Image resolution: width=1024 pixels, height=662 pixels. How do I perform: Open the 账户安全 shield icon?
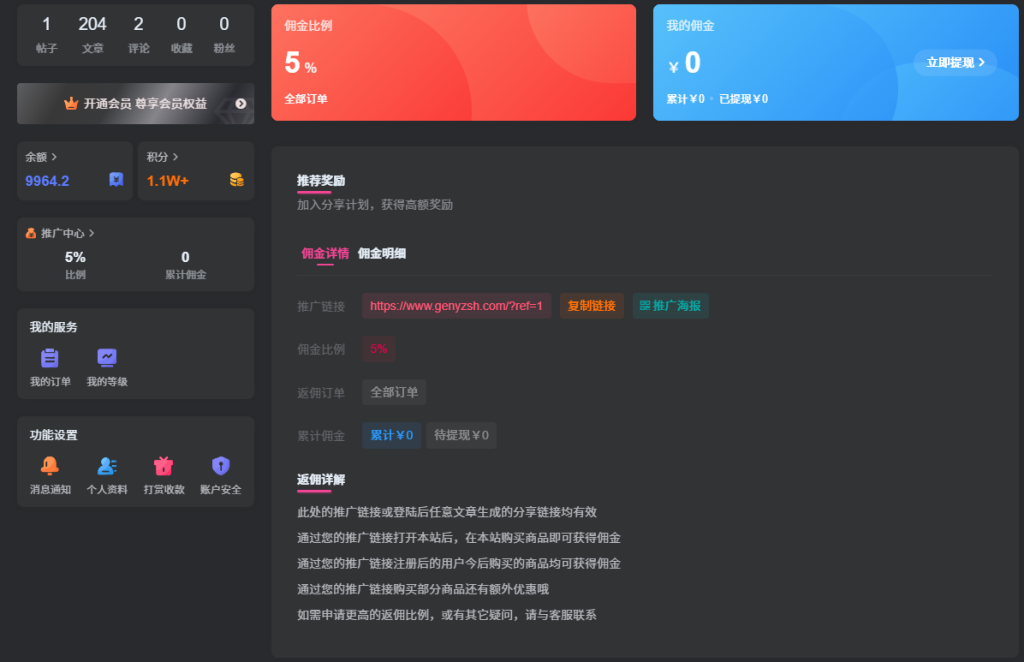point(220,466)
